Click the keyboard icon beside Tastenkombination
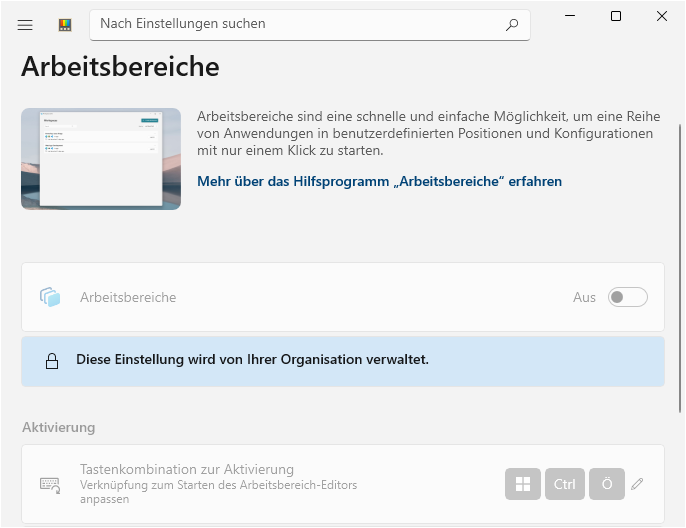This screenshot has width=686, height=528. (x=50, y=485)
